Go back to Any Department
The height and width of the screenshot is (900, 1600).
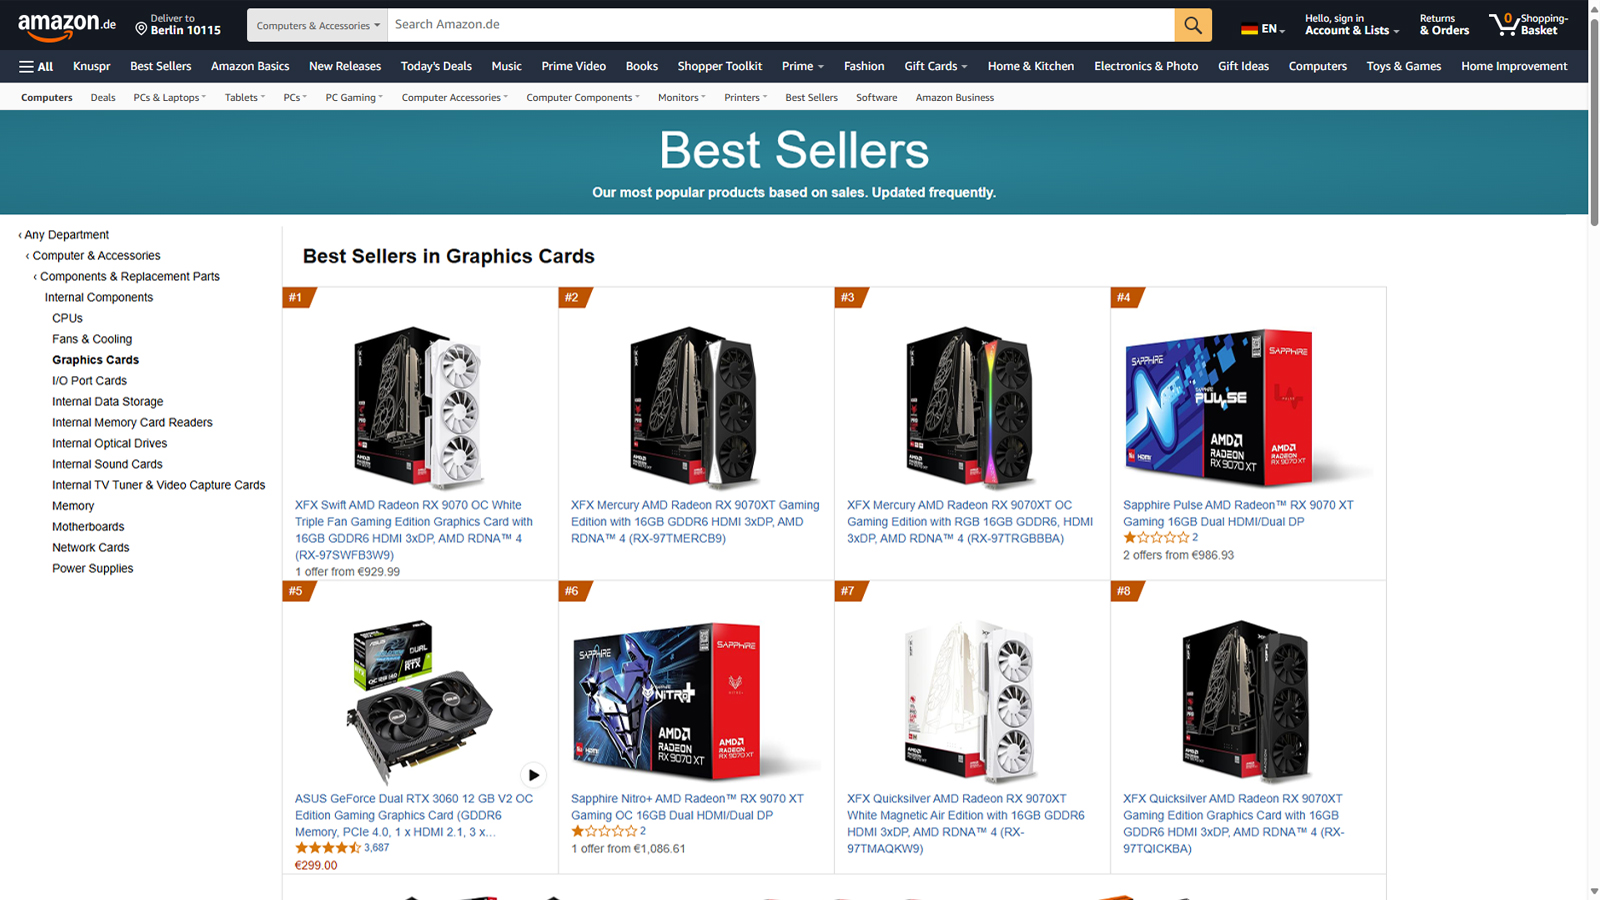(x=64, y=235)
